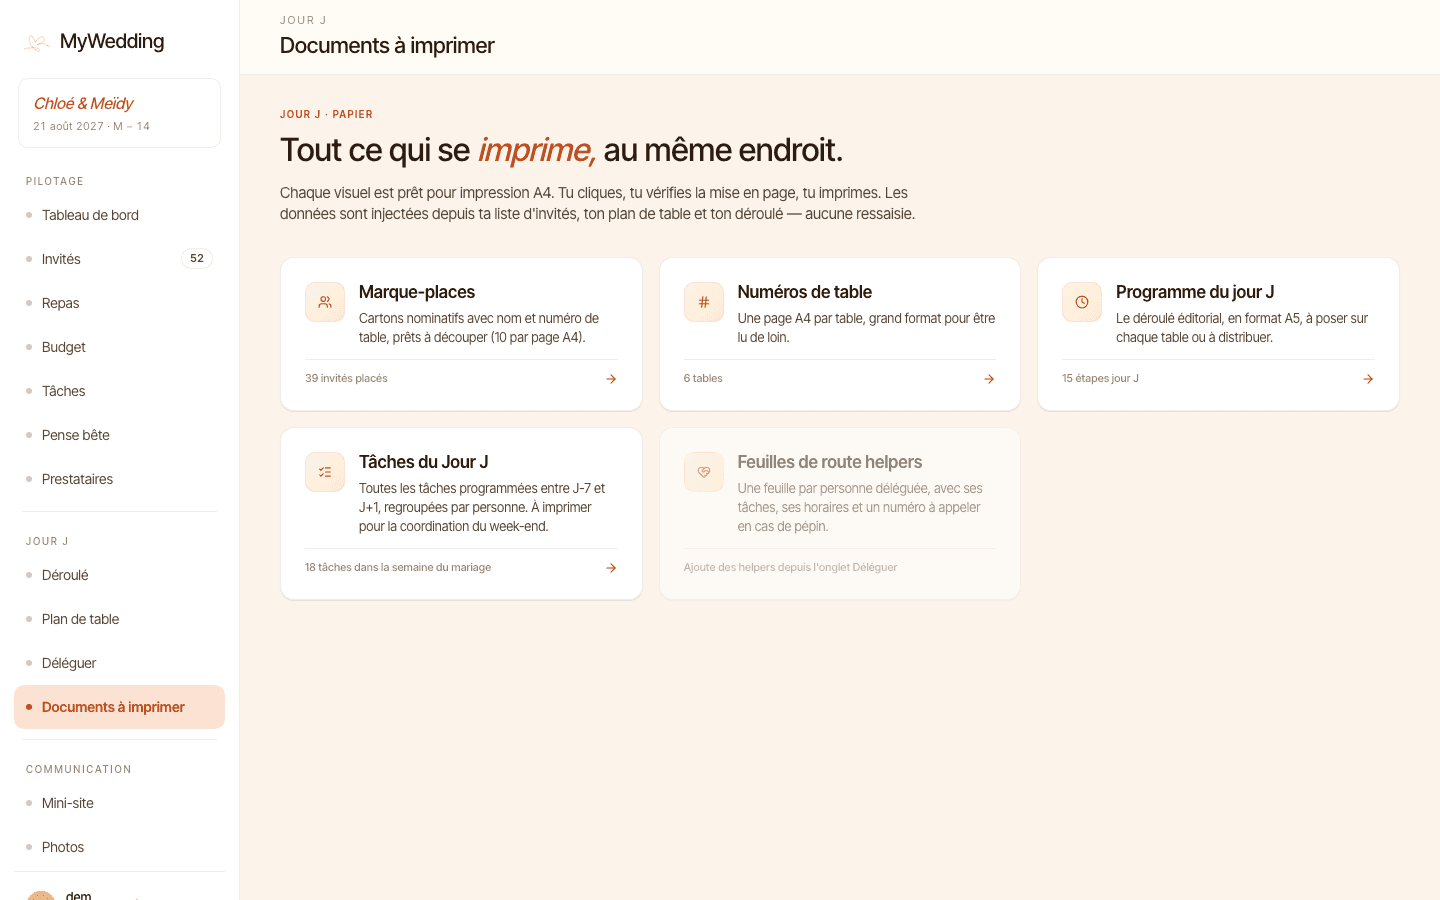
Task: Click the Feuilles de route helpers heart icon
Action: (x=704, y=472)
